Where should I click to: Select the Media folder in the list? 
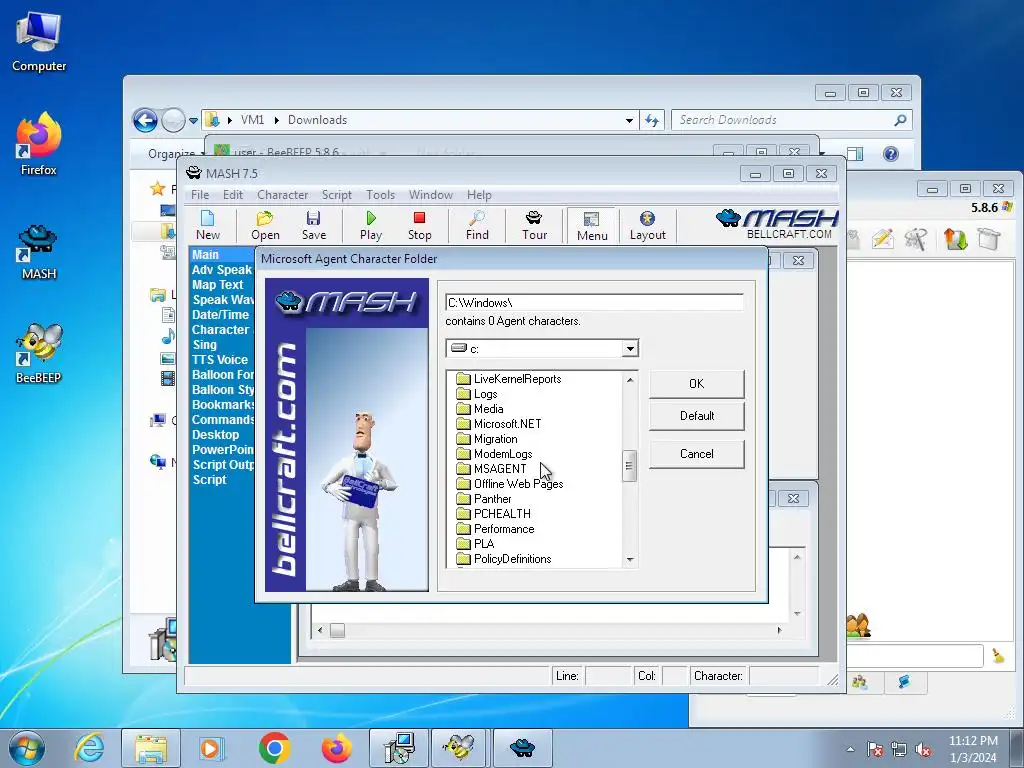488,409
